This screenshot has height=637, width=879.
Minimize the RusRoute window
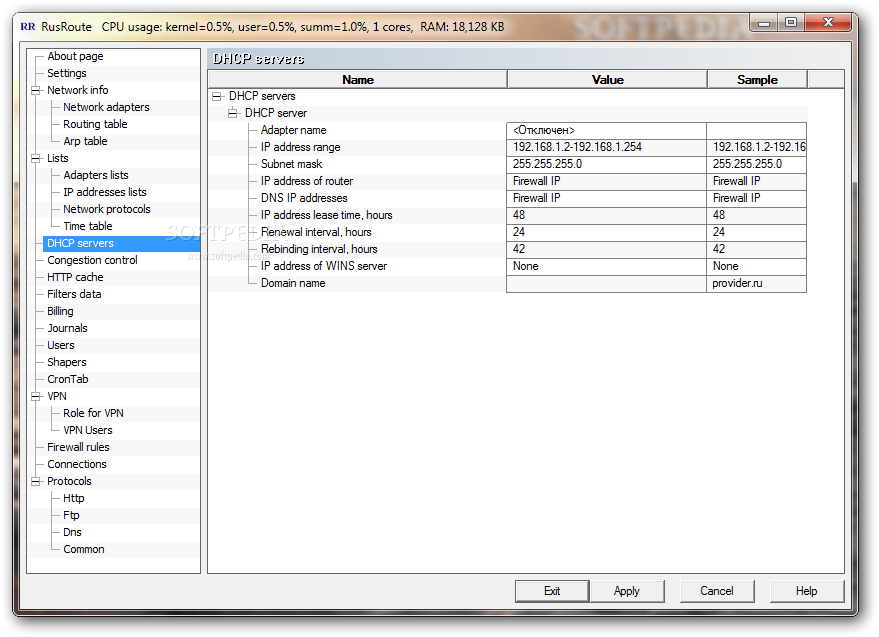point(764,23)
